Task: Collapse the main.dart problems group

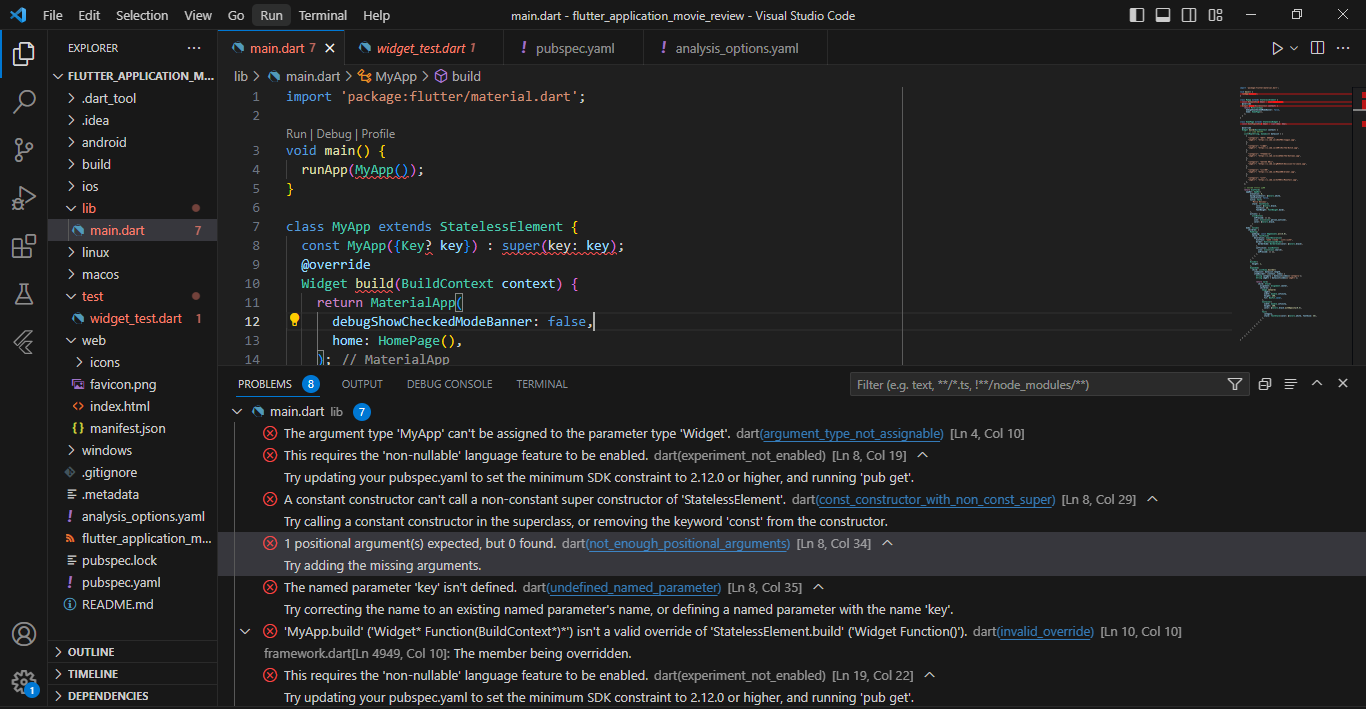Action: 237,411
